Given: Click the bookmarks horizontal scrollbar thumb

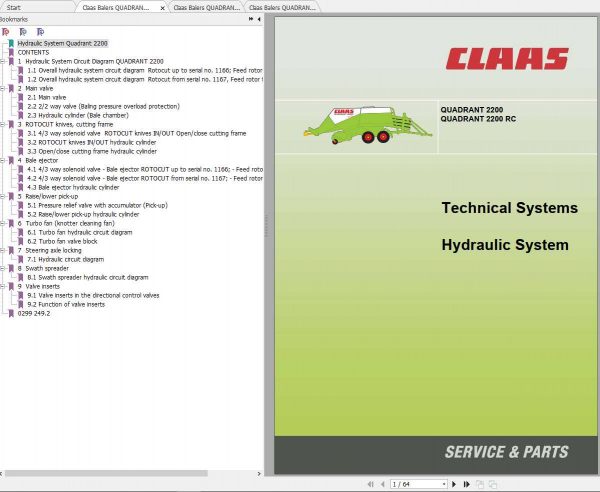Looking at the screenshot, I should tap(106, 474).
